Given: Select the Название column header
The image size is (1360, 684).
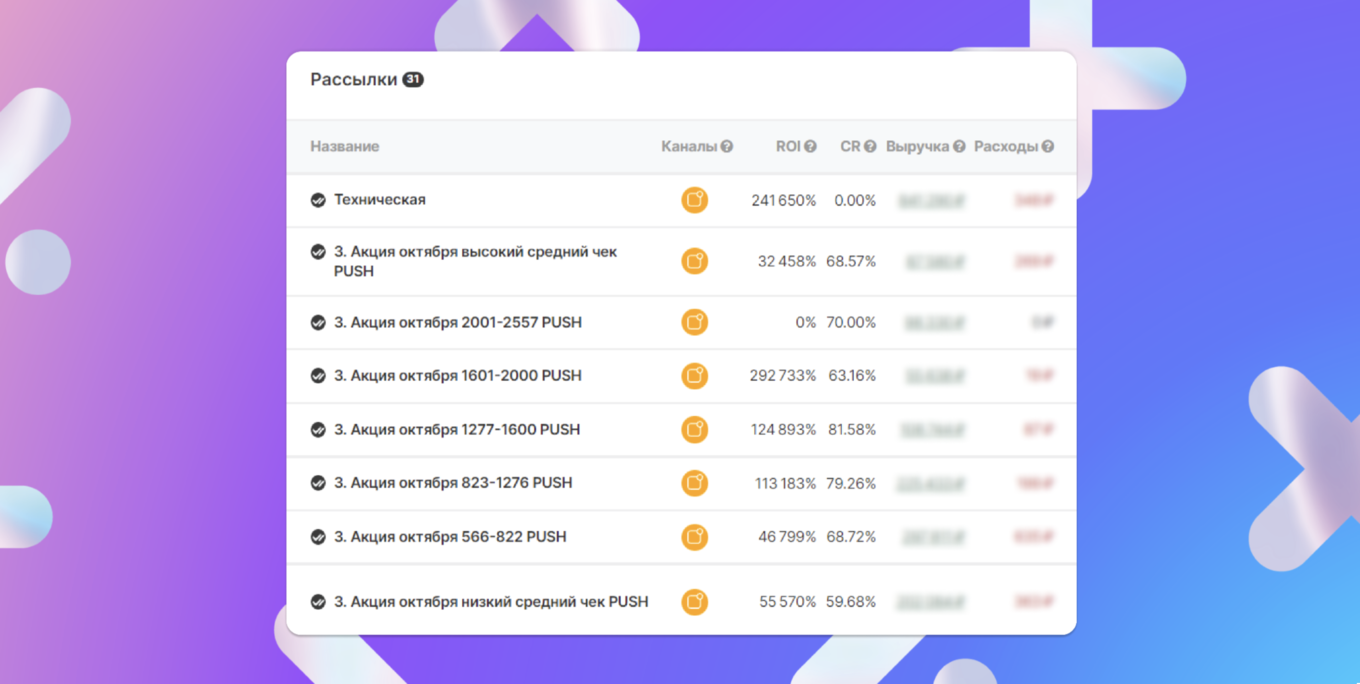Looking at the screenshot, I should click(x=344, y=146).
